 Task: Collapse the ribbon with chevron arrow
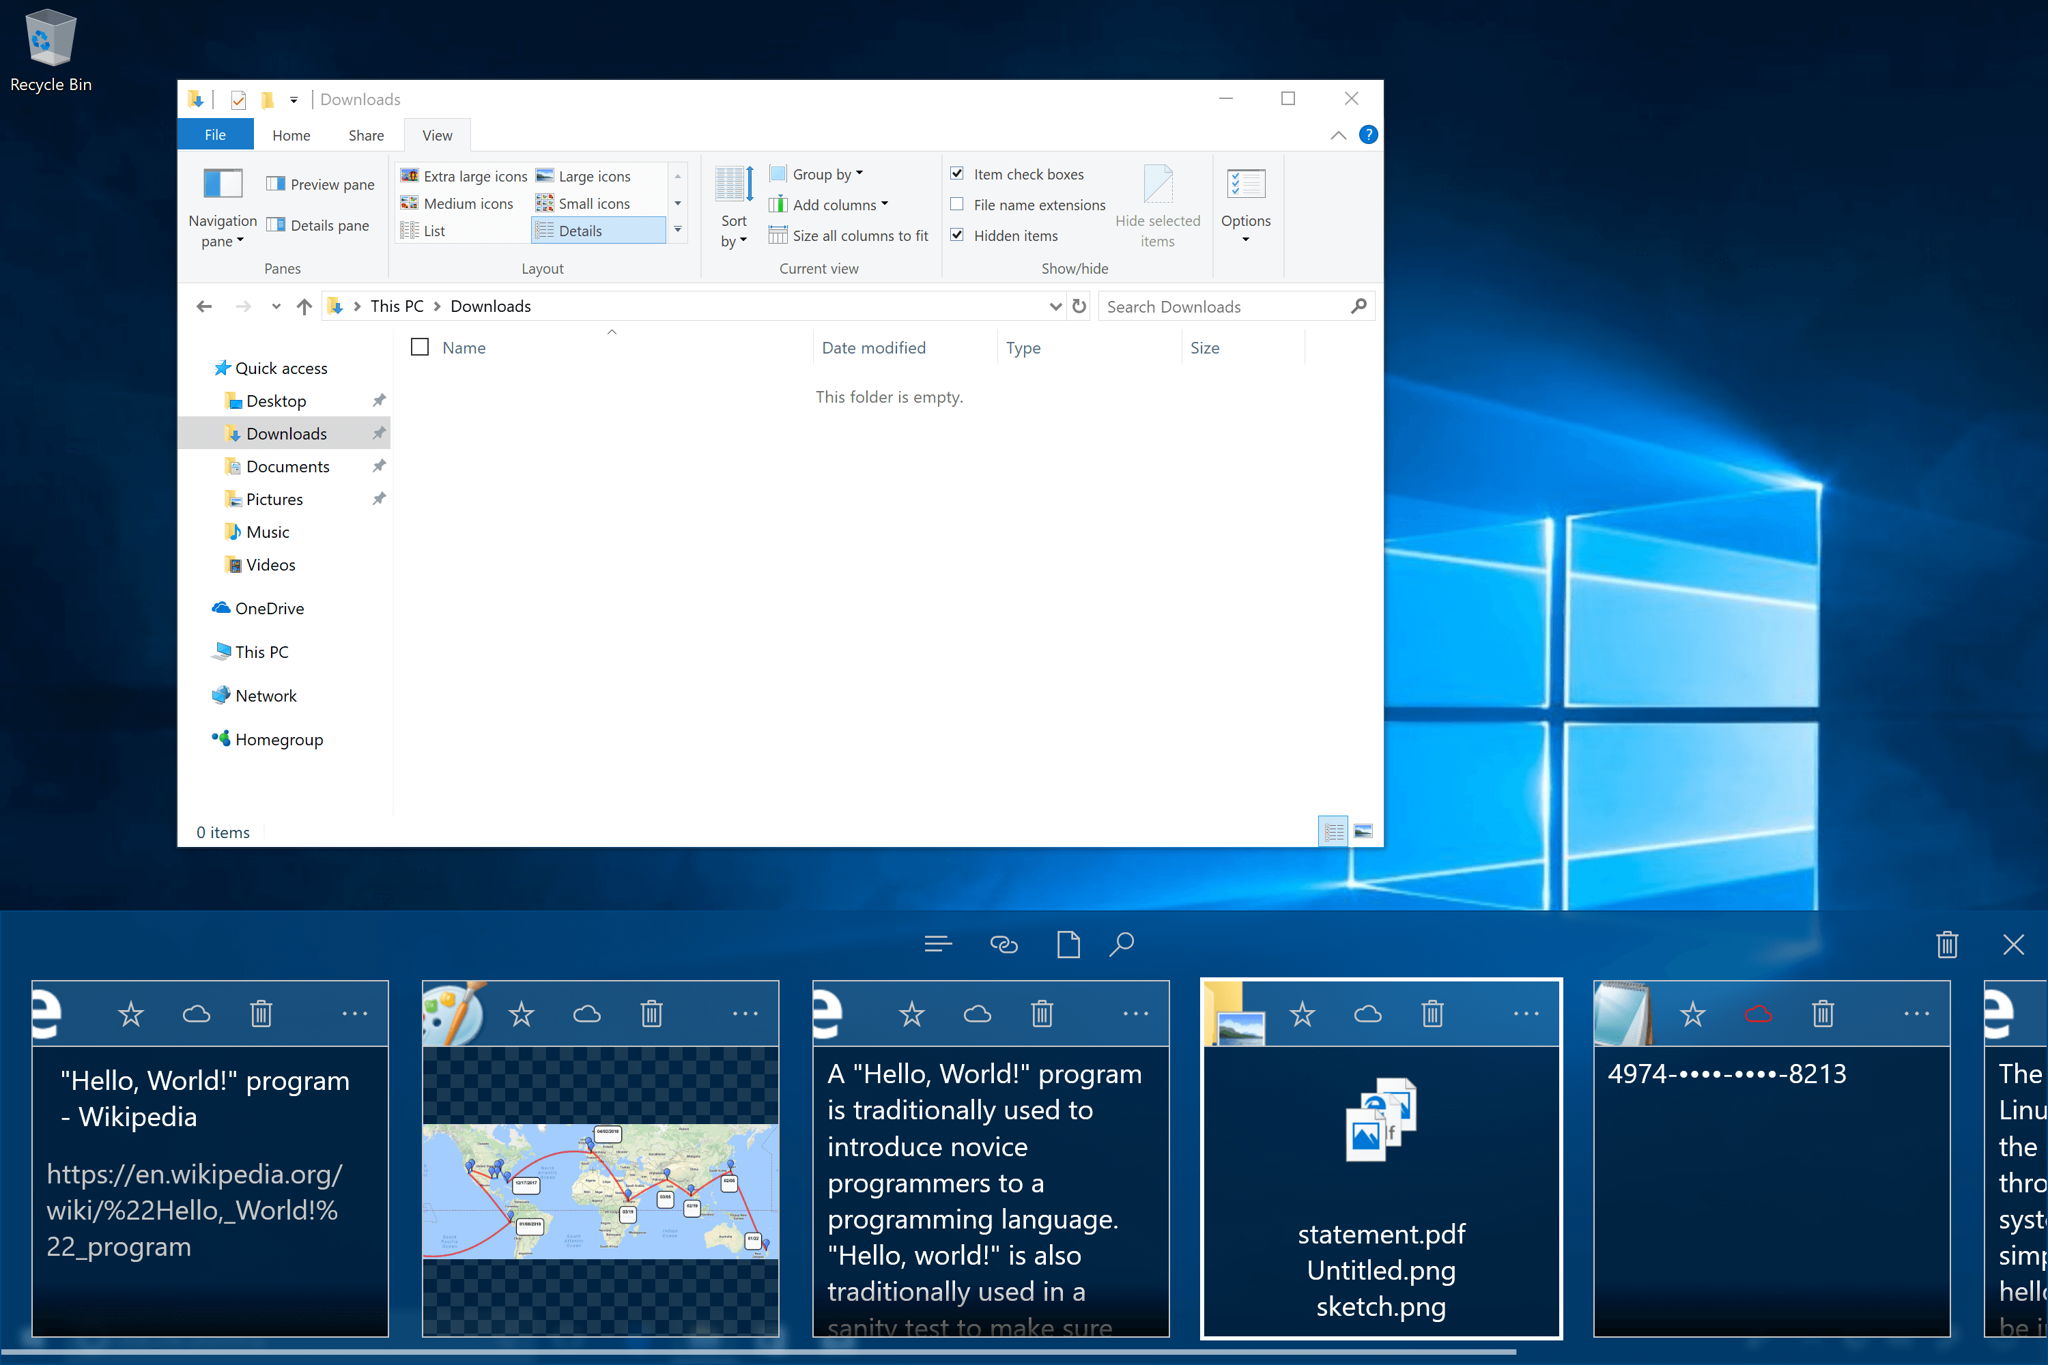coord(1338,135)
